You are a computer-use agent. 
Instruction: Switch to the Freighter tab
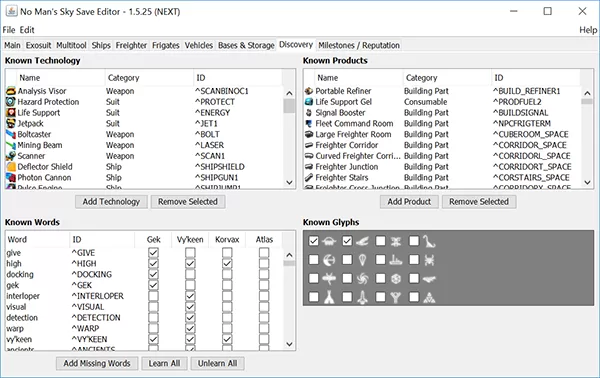[131, 45]
